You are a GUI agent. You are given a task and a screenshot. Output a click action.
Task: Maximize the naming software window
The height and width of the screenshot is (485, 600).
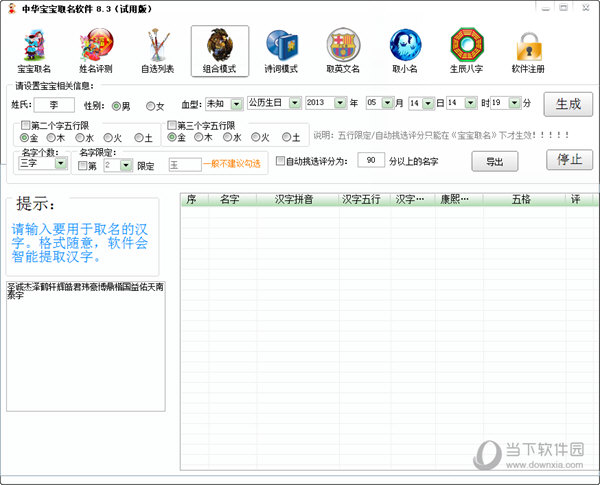(x=564, y=8)
